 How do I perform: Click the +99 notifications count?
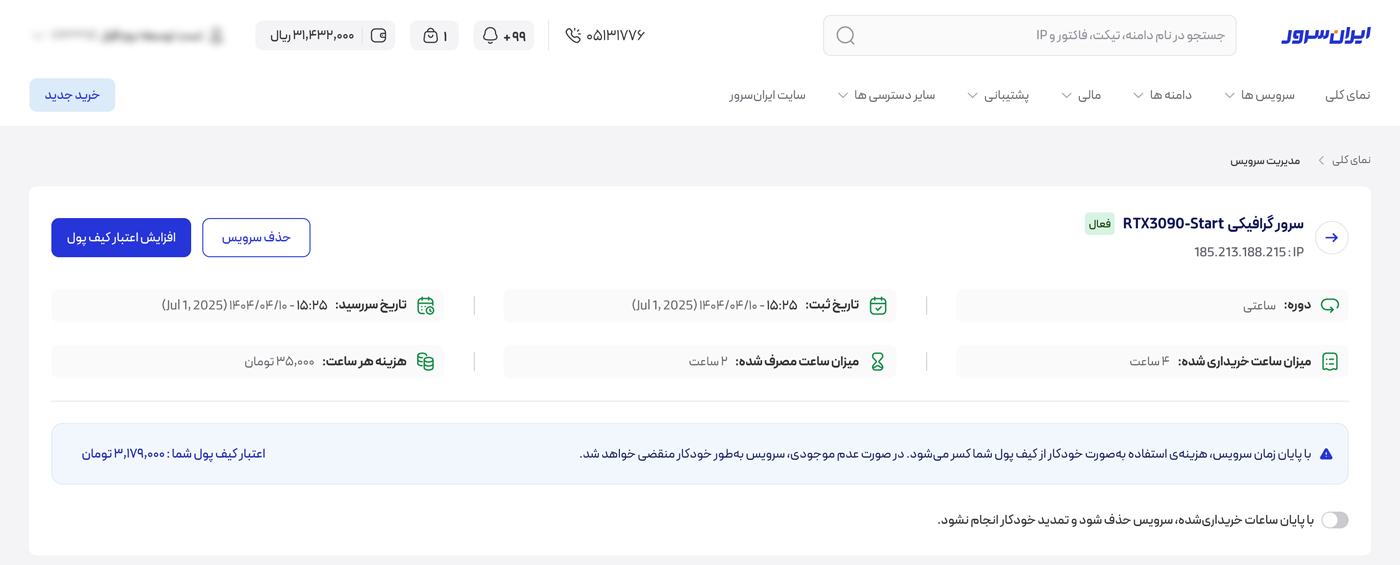coord(515,36)
